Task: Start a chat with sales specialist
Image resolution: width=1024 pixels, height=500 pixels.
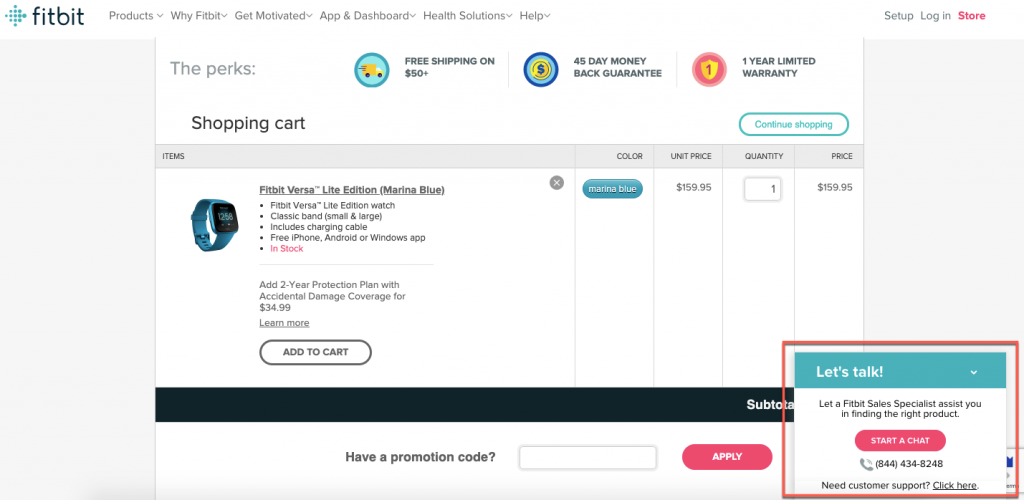Action: (900, 441)
